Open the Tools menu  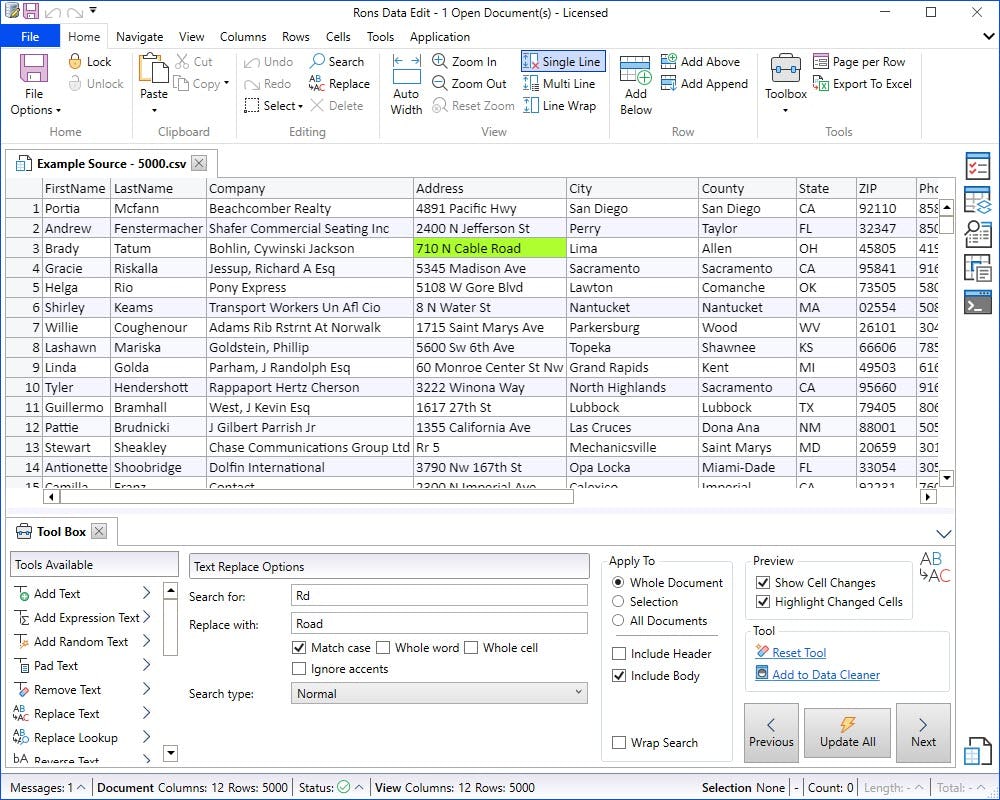[x=379, y=36]
